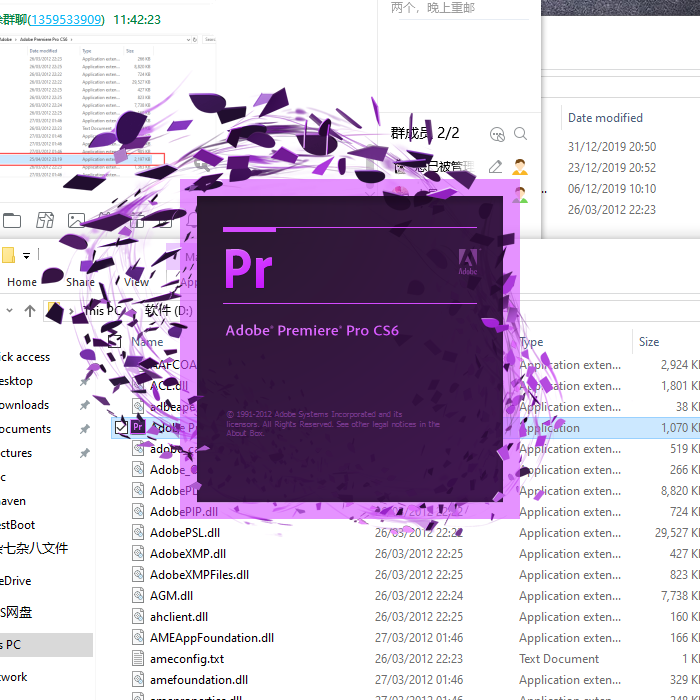700x700 pixels.
Task: Toggle the checkbox on the Adobe Premiere Pro row
Action: click(x=121, y=427)
